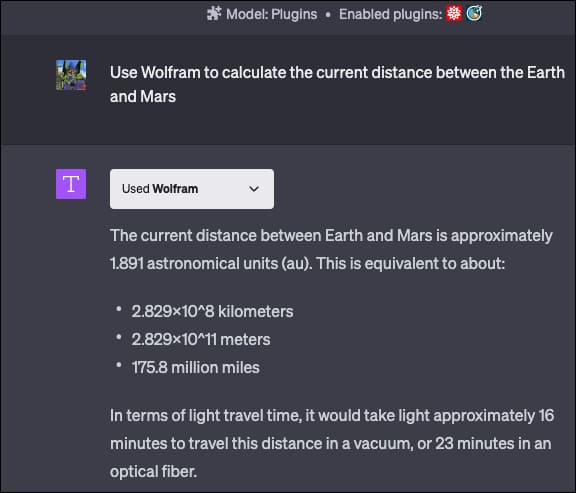Click the bold Wolfram word in the dropdown
Viewport: 576px width, 493px height.
(175, 189)
